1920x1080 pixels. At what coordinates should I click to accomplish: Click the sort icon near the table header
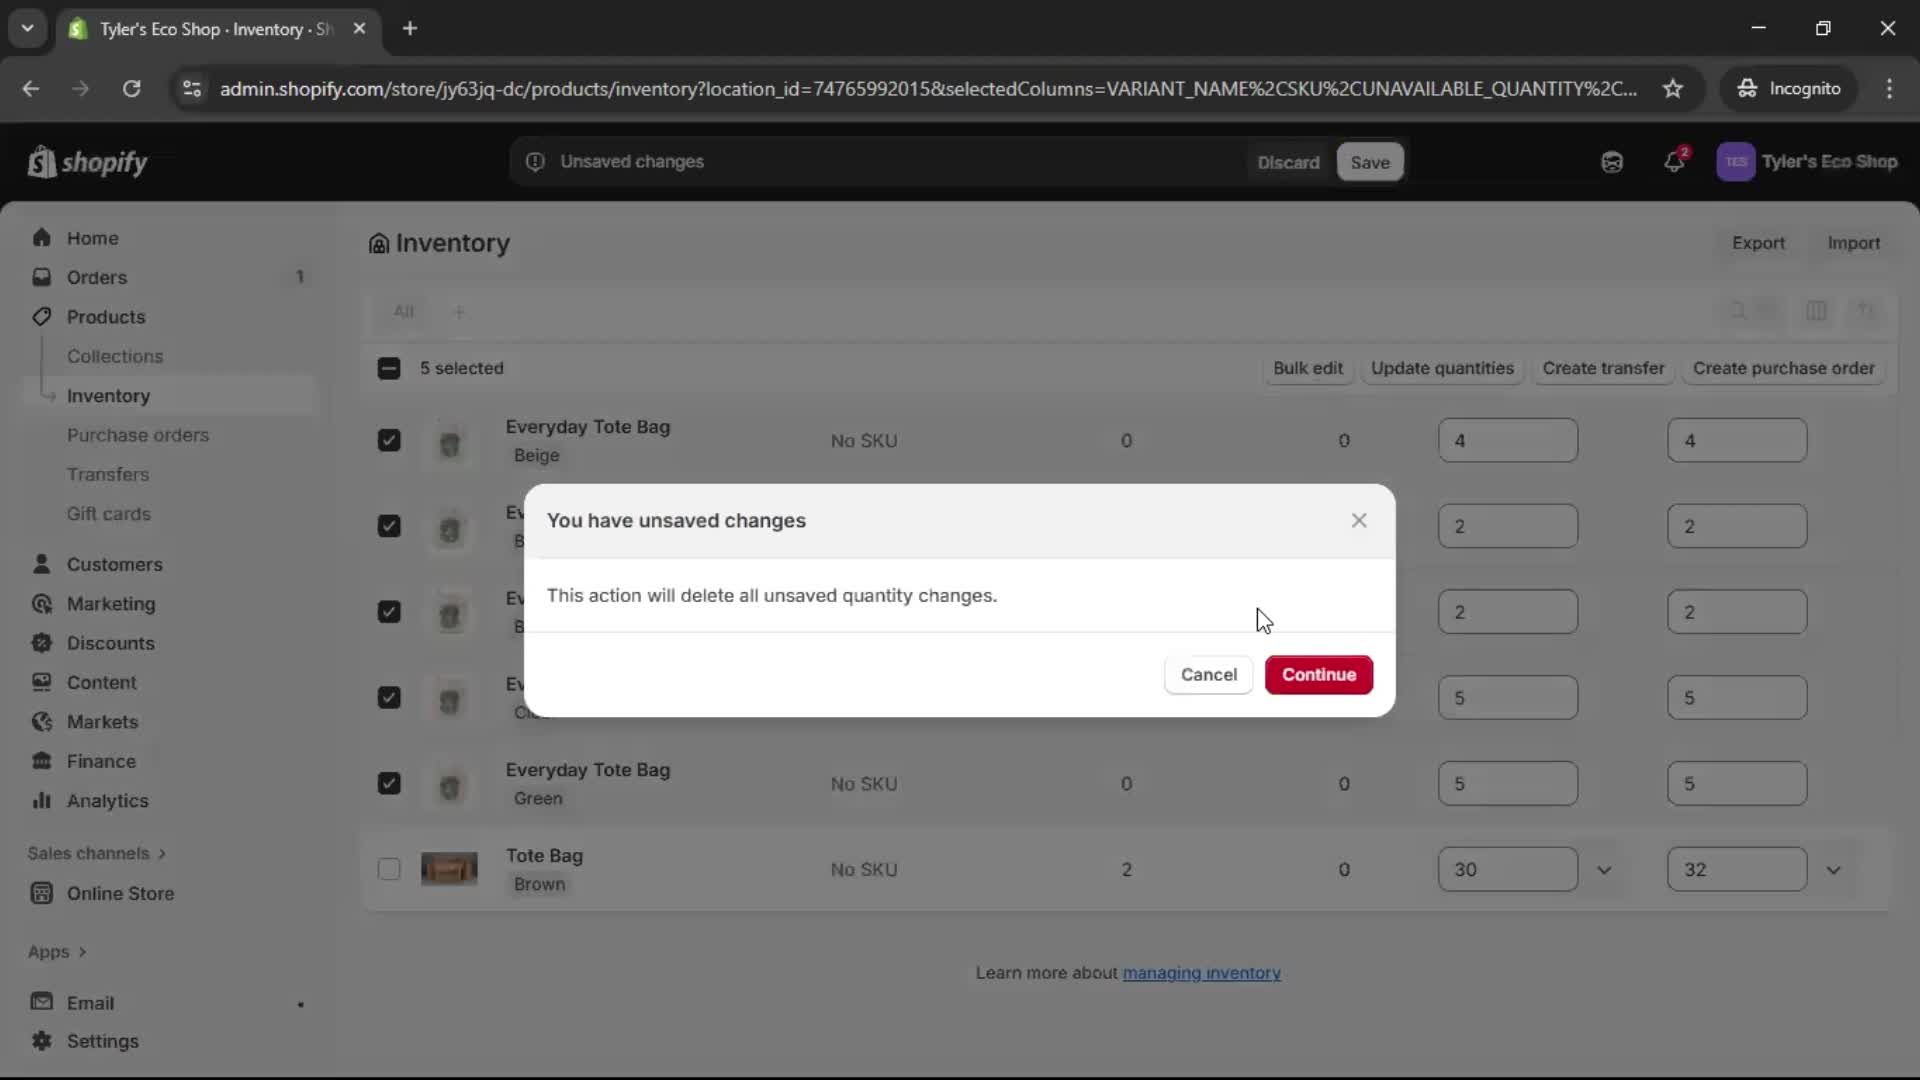(1868, 311)
